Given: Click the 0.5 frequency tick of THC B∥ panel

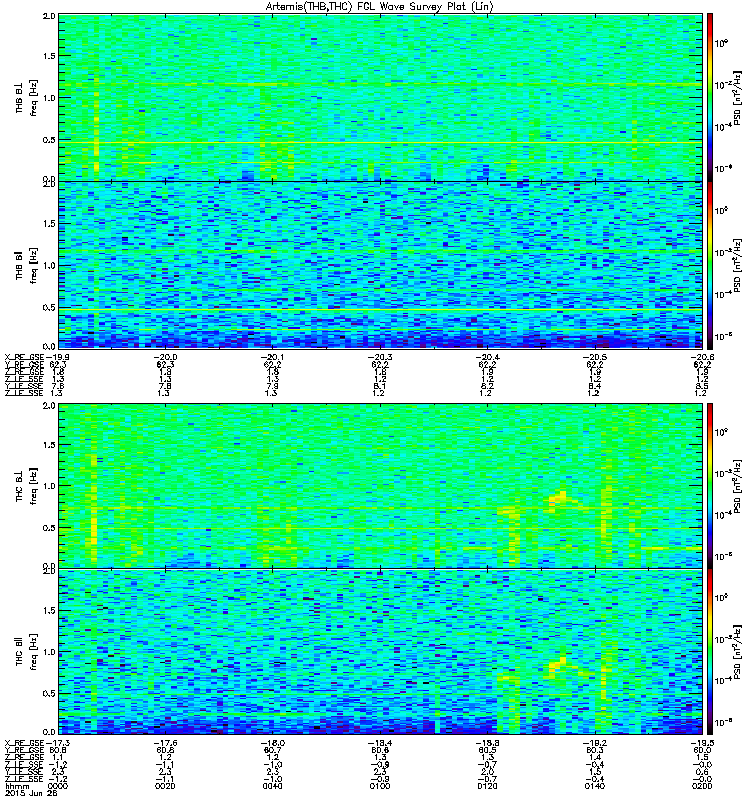Looking at the screenshot, I should tap(49, 693).
